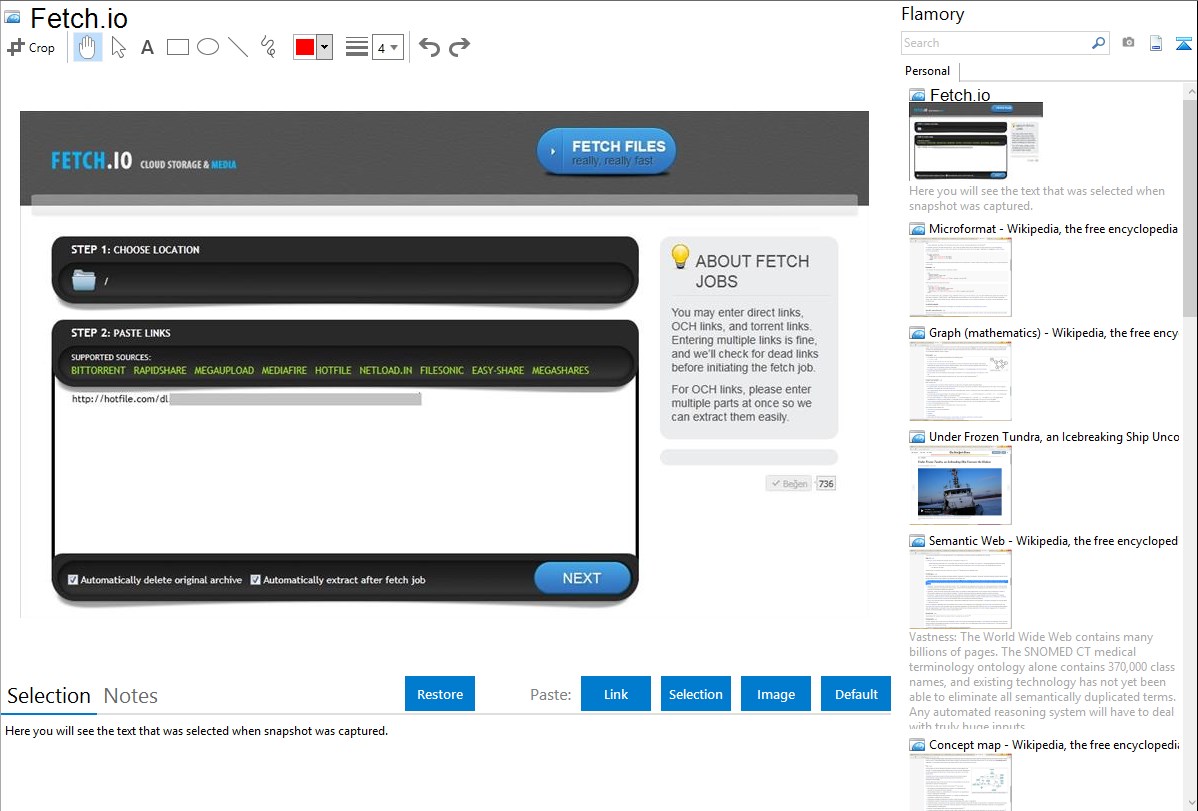Click the snapshot icon beside Microformat title
The width and height of the screenshot is (1198, 811).
pyautogui.click(x=918, y=229)
